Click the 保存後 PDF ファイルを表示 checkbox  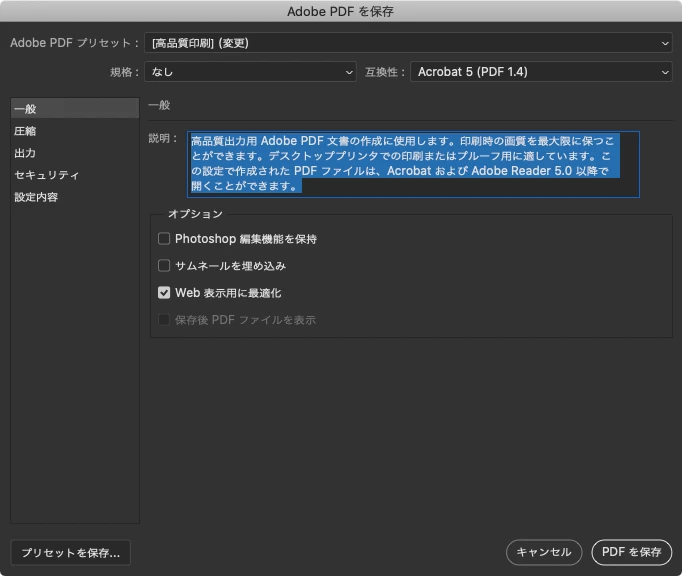tap(164, 320)
